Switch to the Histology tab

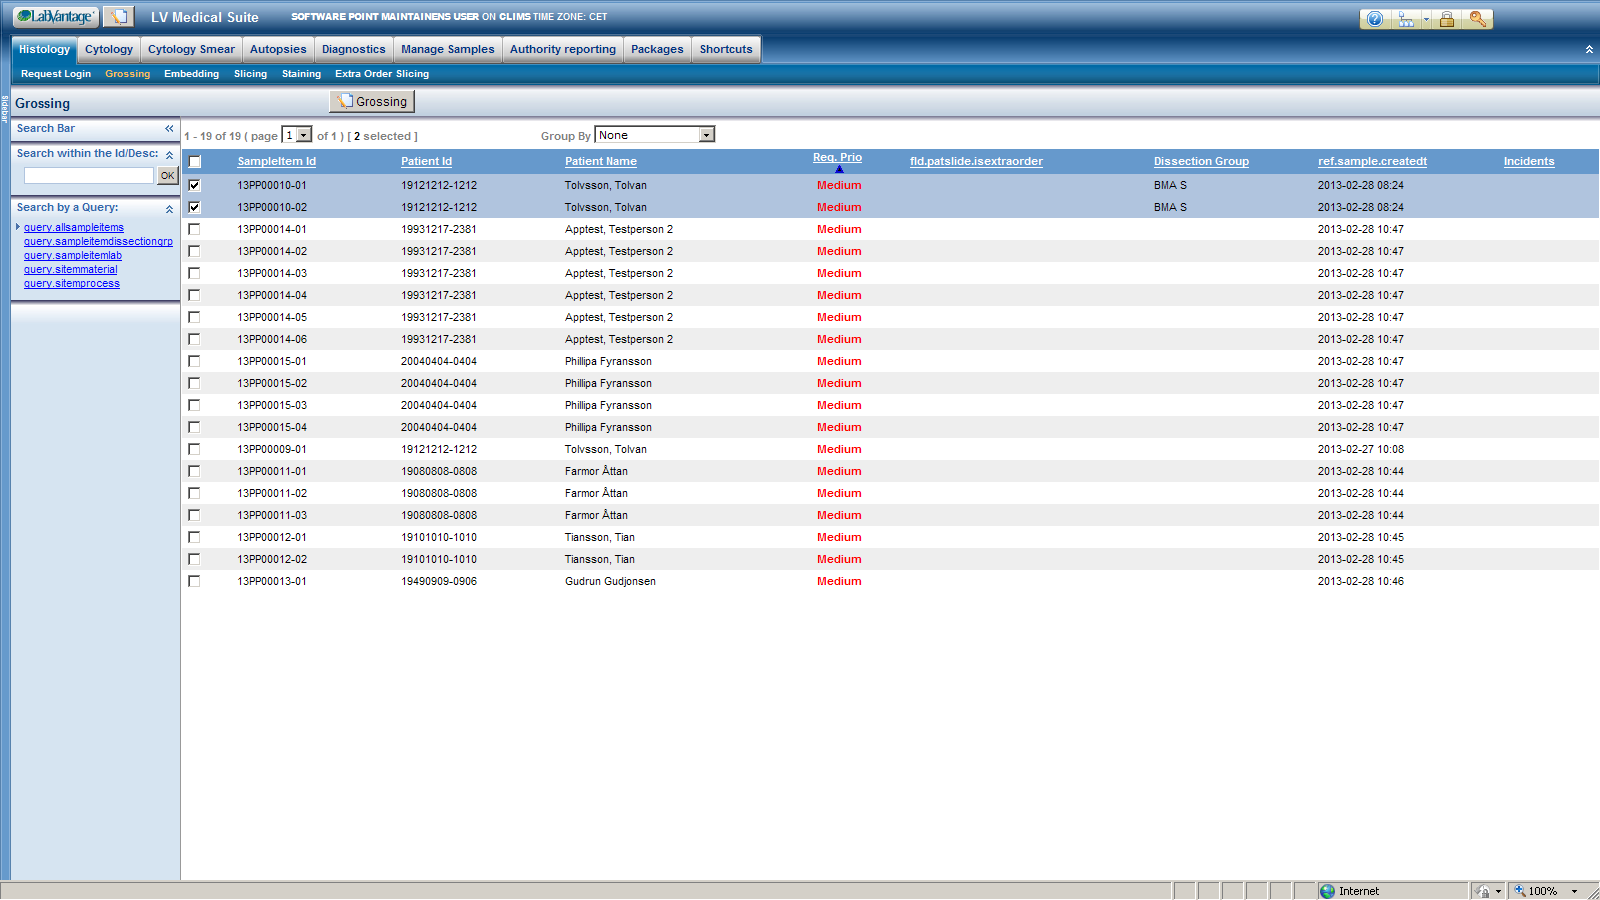[44, 49]
